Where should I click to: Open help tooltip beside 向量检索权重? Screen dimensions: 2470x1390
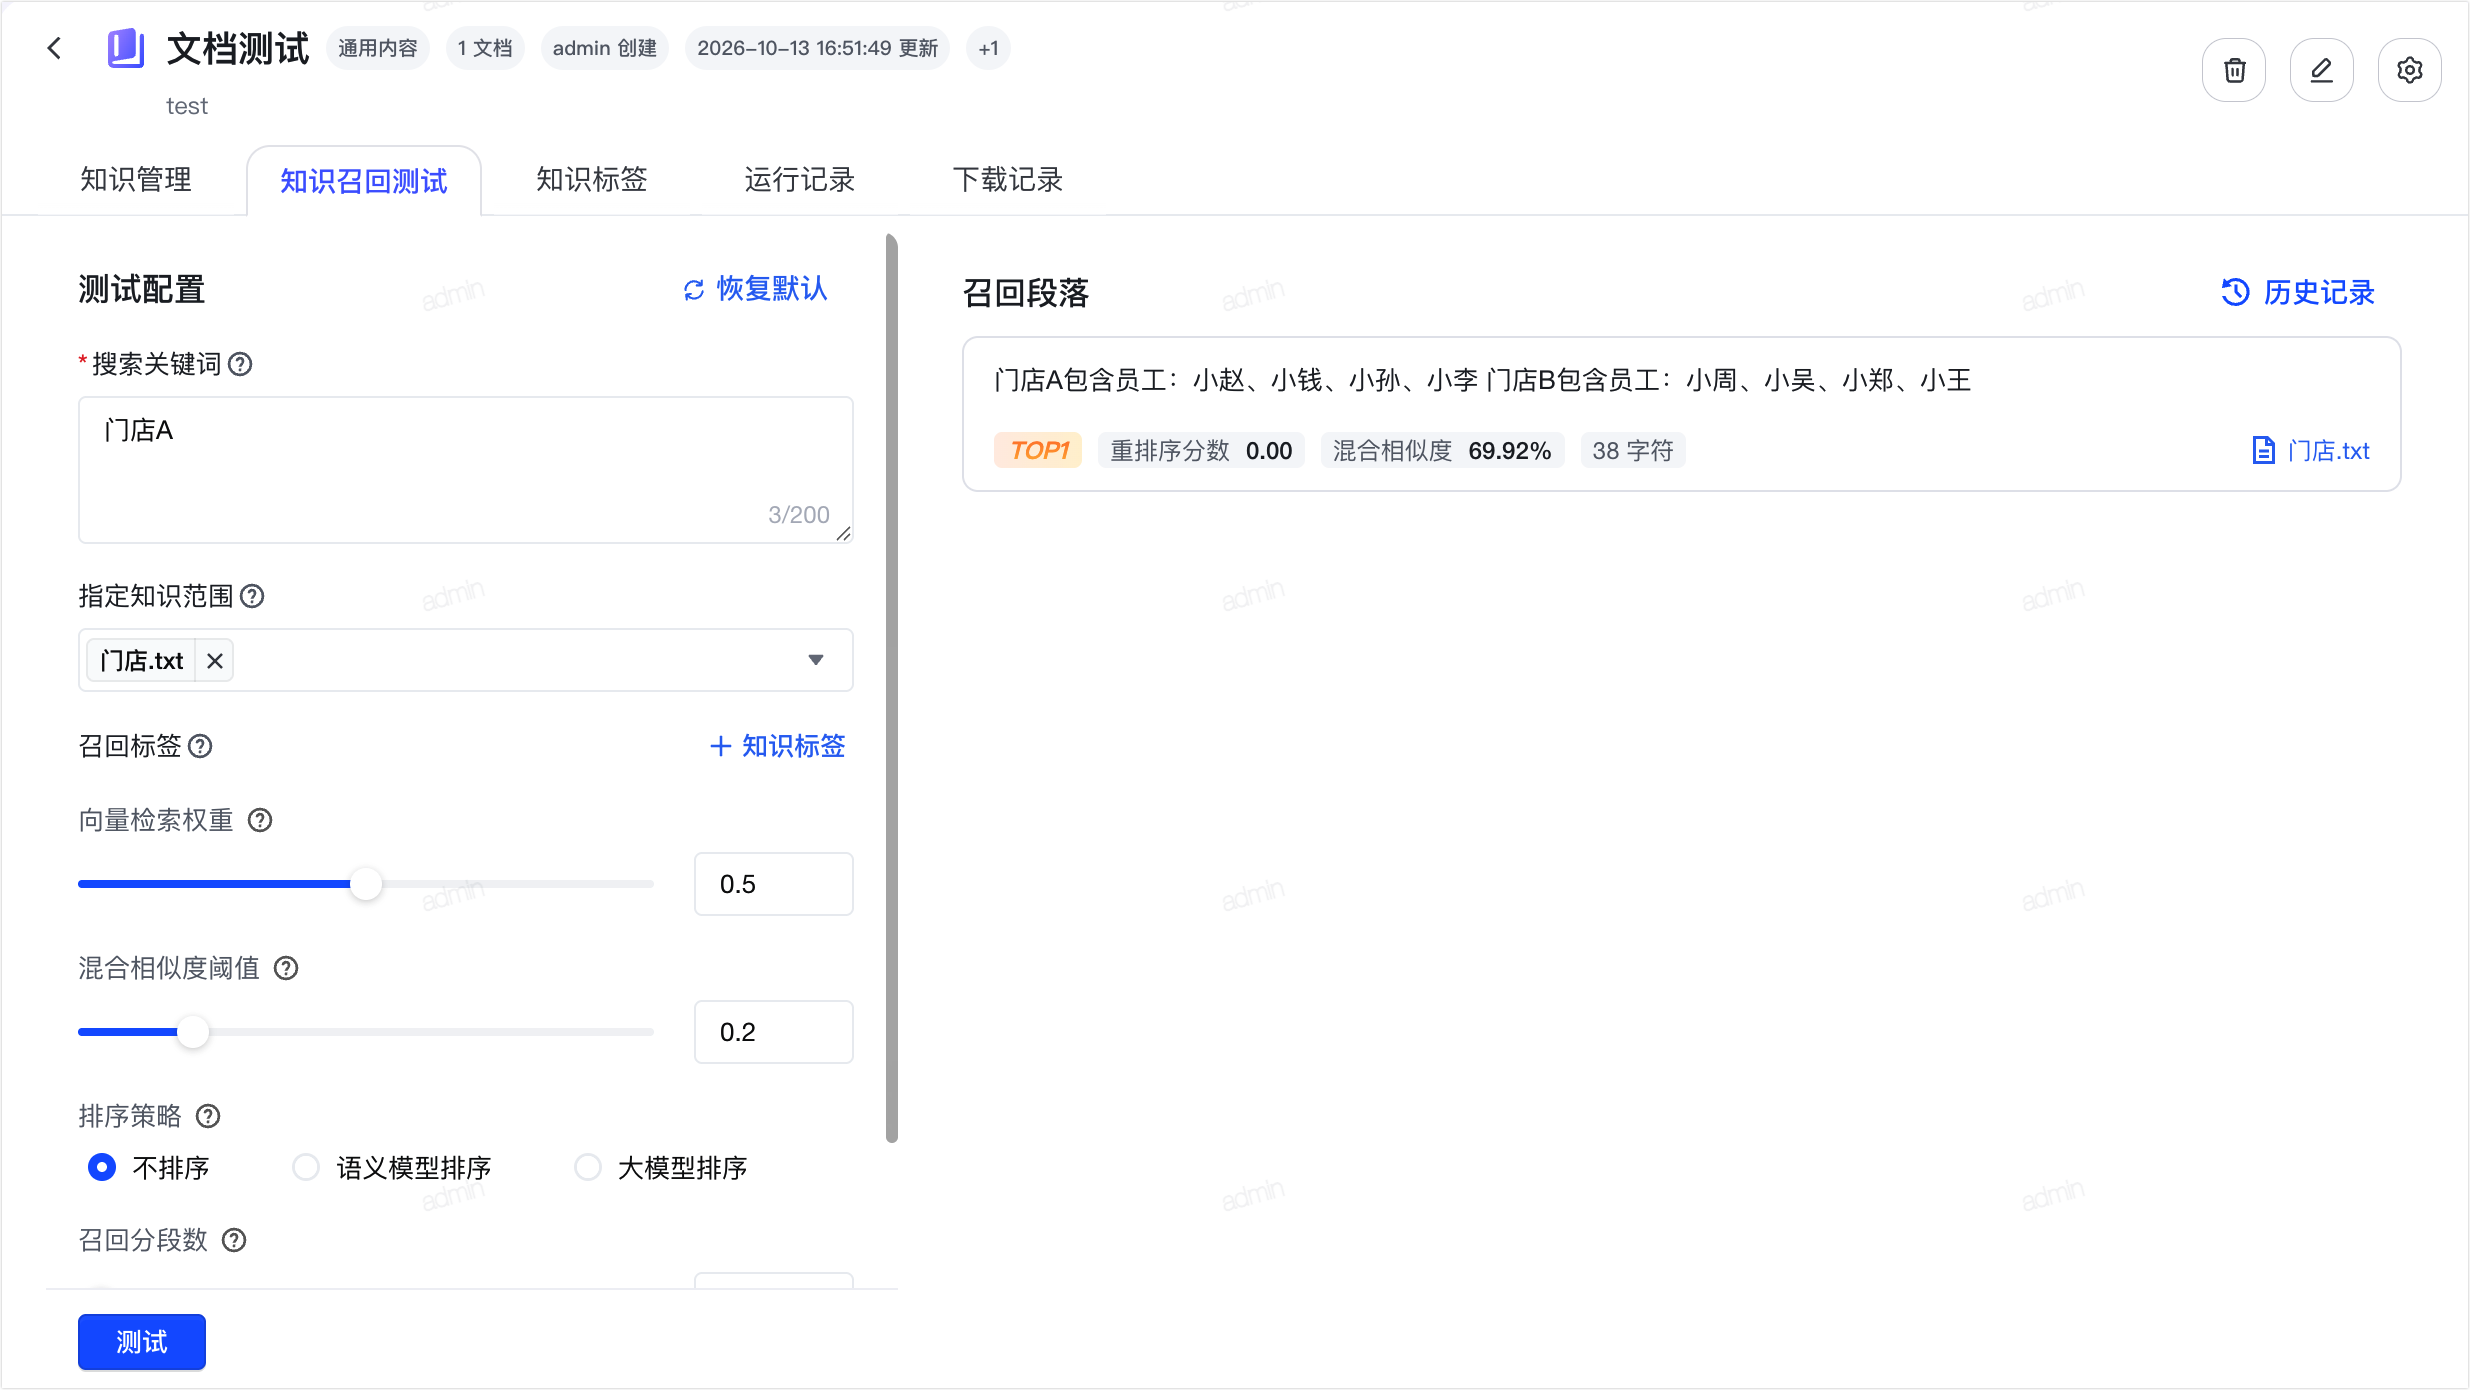click(x=260, y=820)
